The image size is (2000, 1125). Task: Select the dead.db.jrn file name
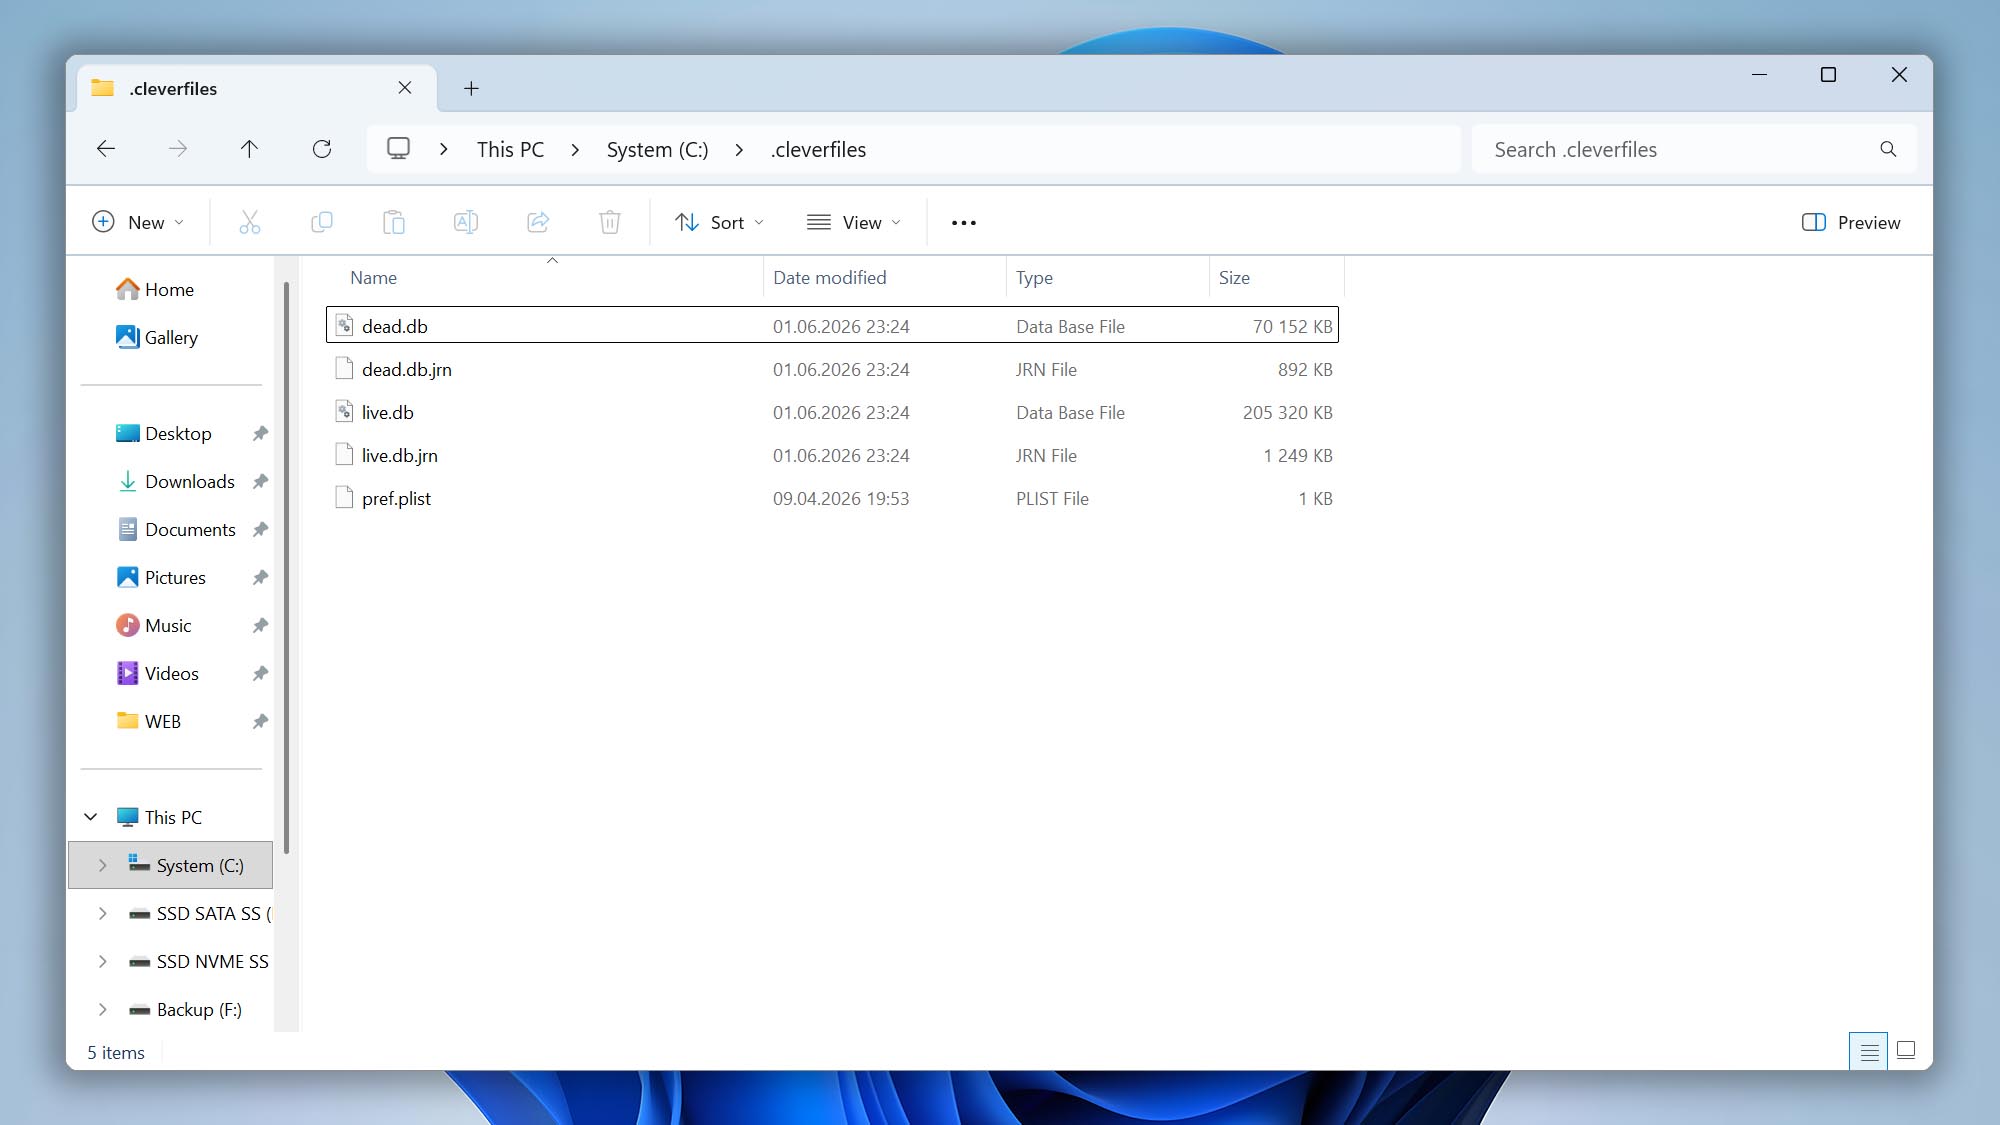(x=407, y=369)
